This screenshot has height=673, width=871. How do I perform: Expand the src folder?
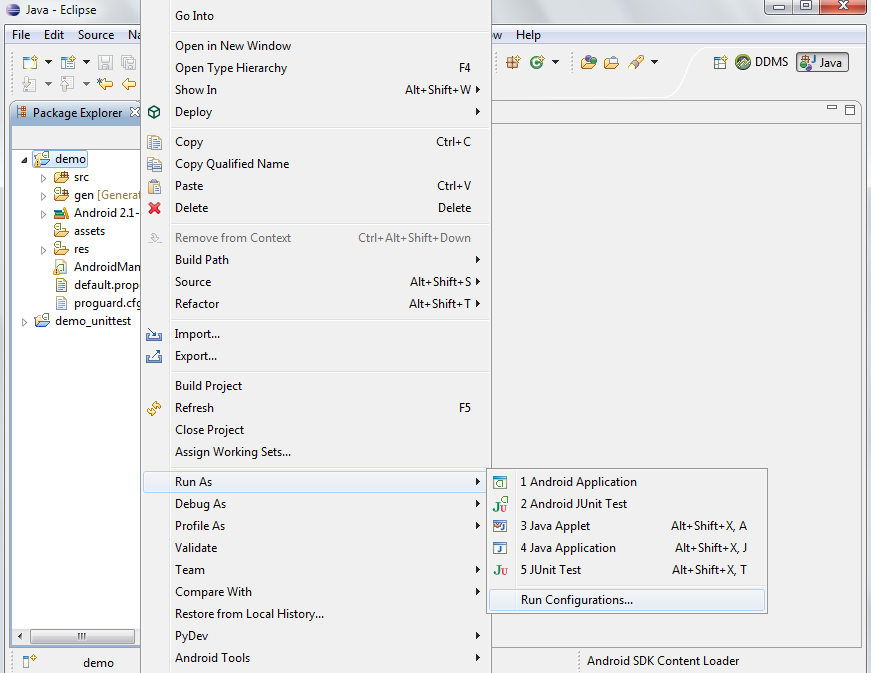43,178
